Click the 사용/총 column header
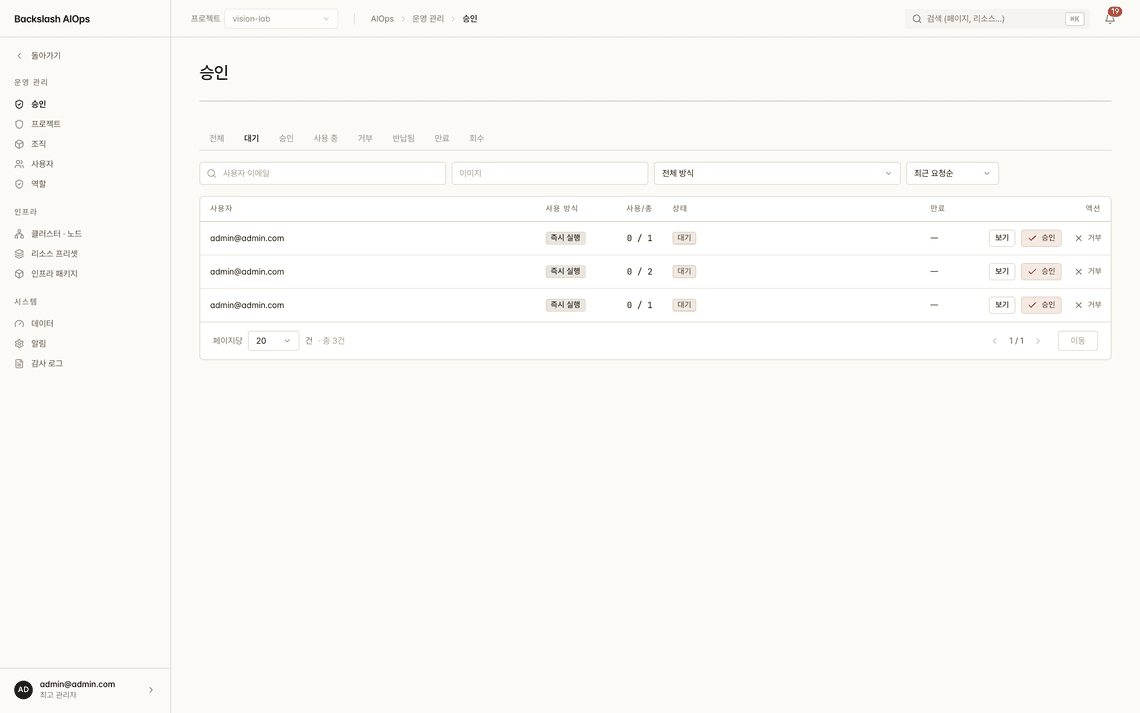 click(x=639, y=209)
